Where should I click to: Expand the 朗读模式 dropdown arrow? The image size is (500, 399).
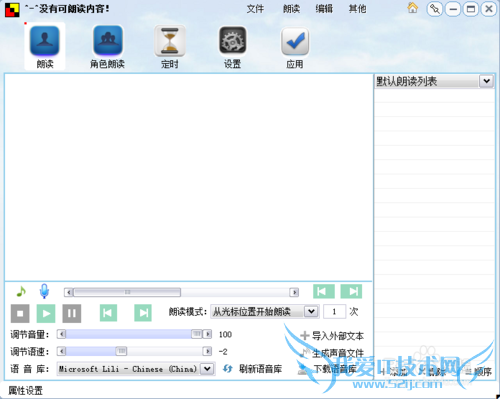coord(311,312)
